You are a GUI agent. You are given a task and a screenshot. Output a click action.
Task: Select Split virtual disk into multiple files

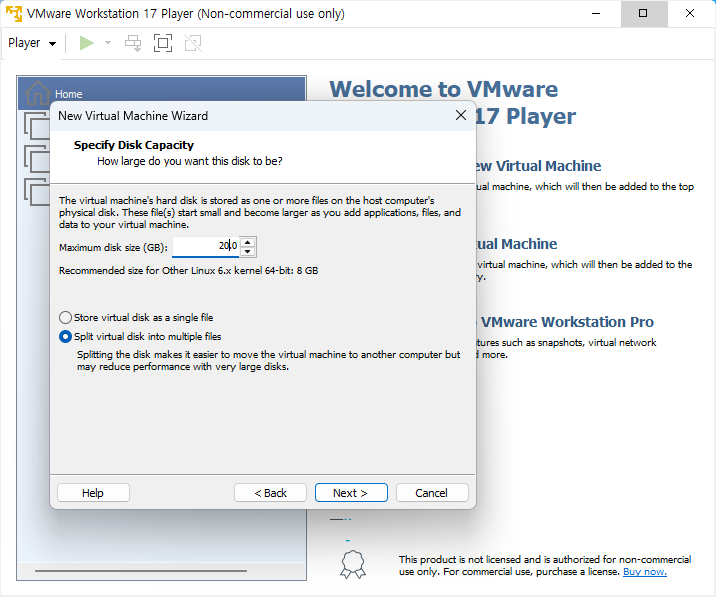[140, 337]
